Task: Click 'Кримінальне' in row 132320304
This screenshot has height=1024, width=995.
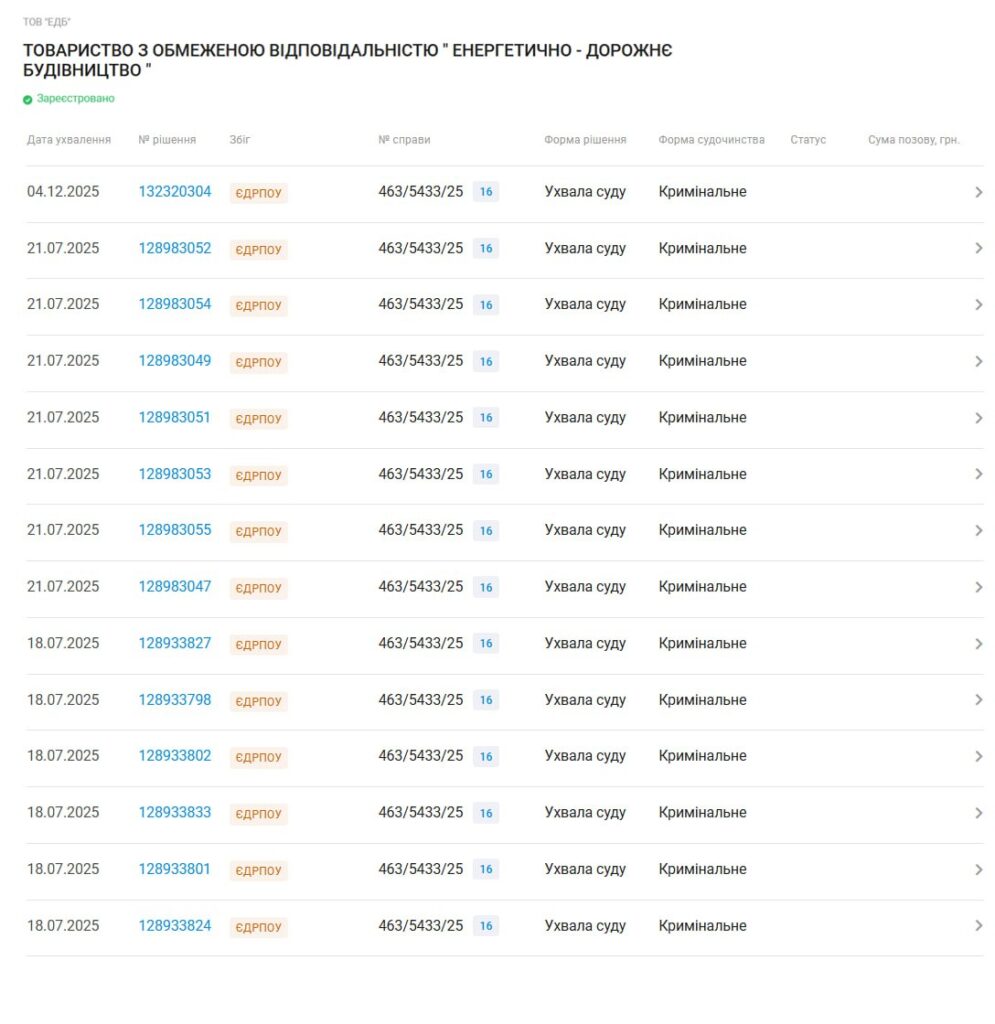Action: click(703, 191)
